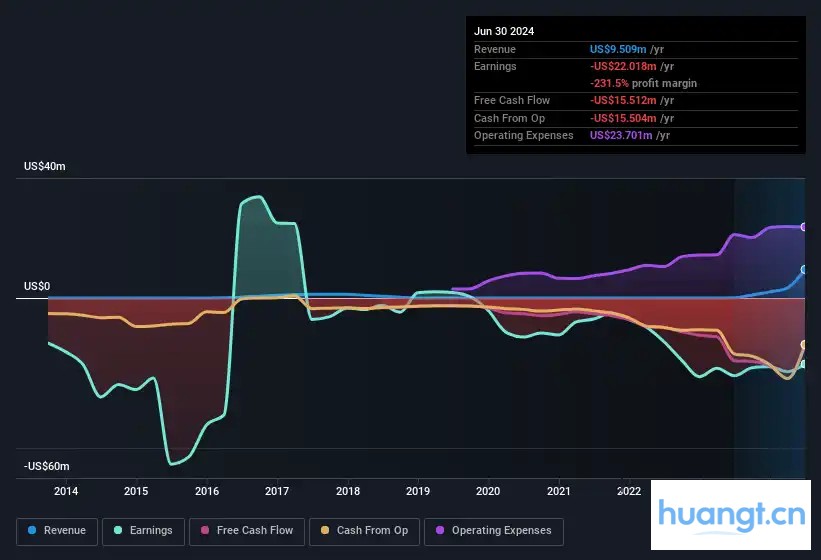The image size is (821, 560).
Task: Click the orange Cash From Op legend dot
Action: tap(326, 531)
